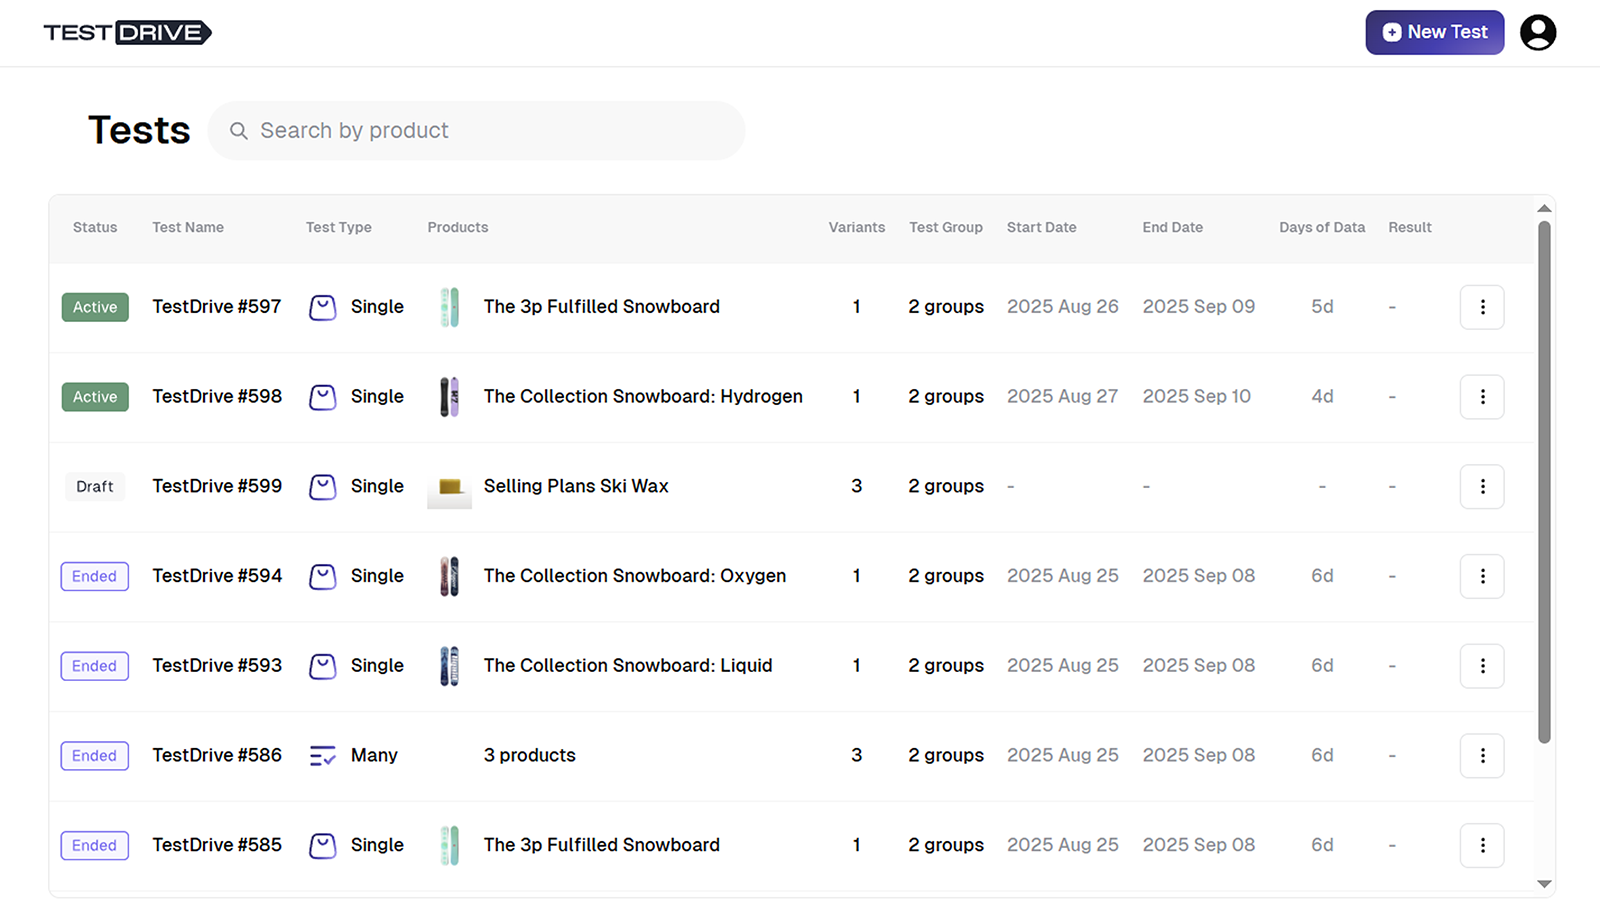Click the Single test type icon for TestDrive #598
This screenshot has width=1600, height=900.
pyautogui.click(x=322, y=397)
